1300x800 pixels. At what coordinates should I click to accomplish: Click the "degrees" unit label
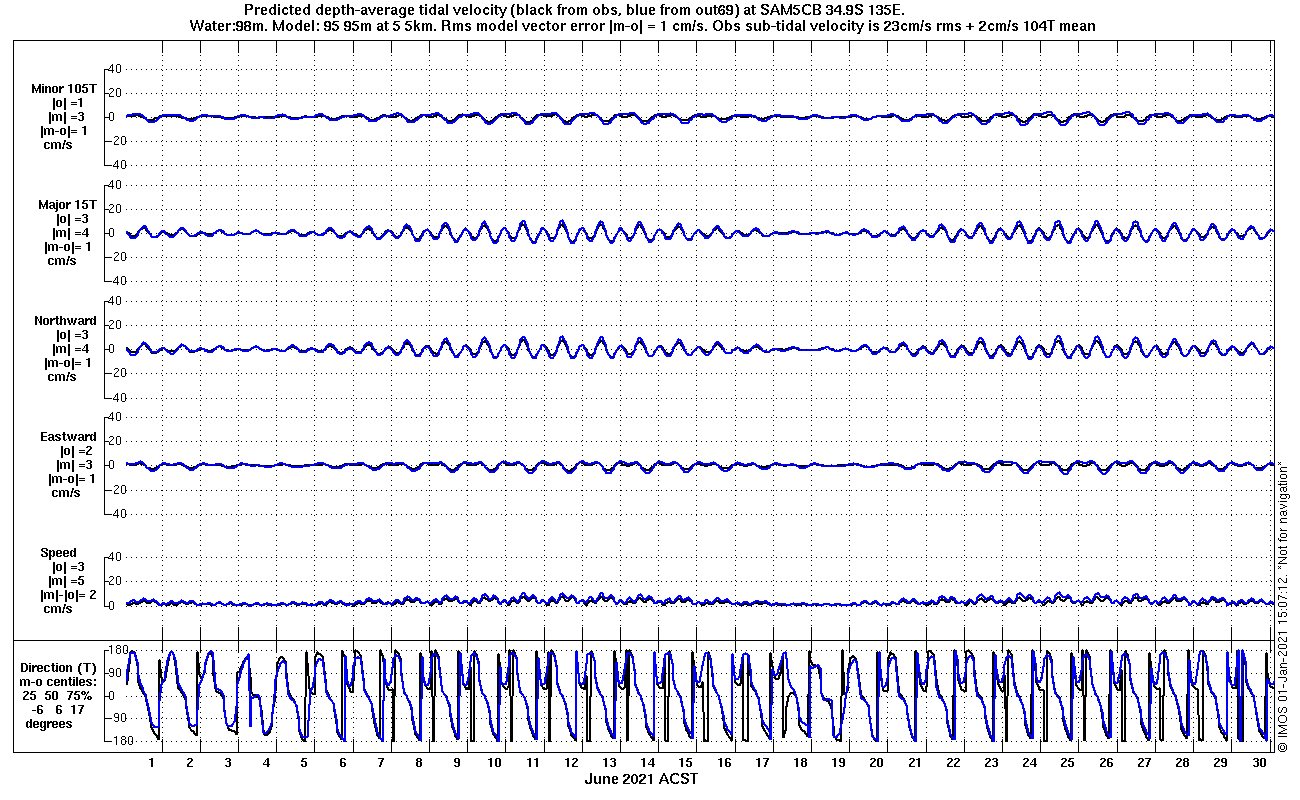[x=49, y=724]
